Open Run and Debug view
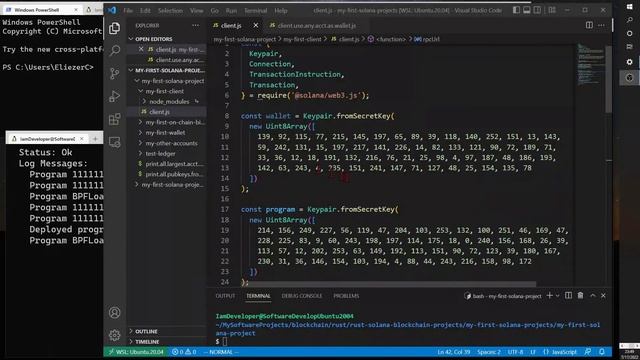 click(x=115, y=96)
